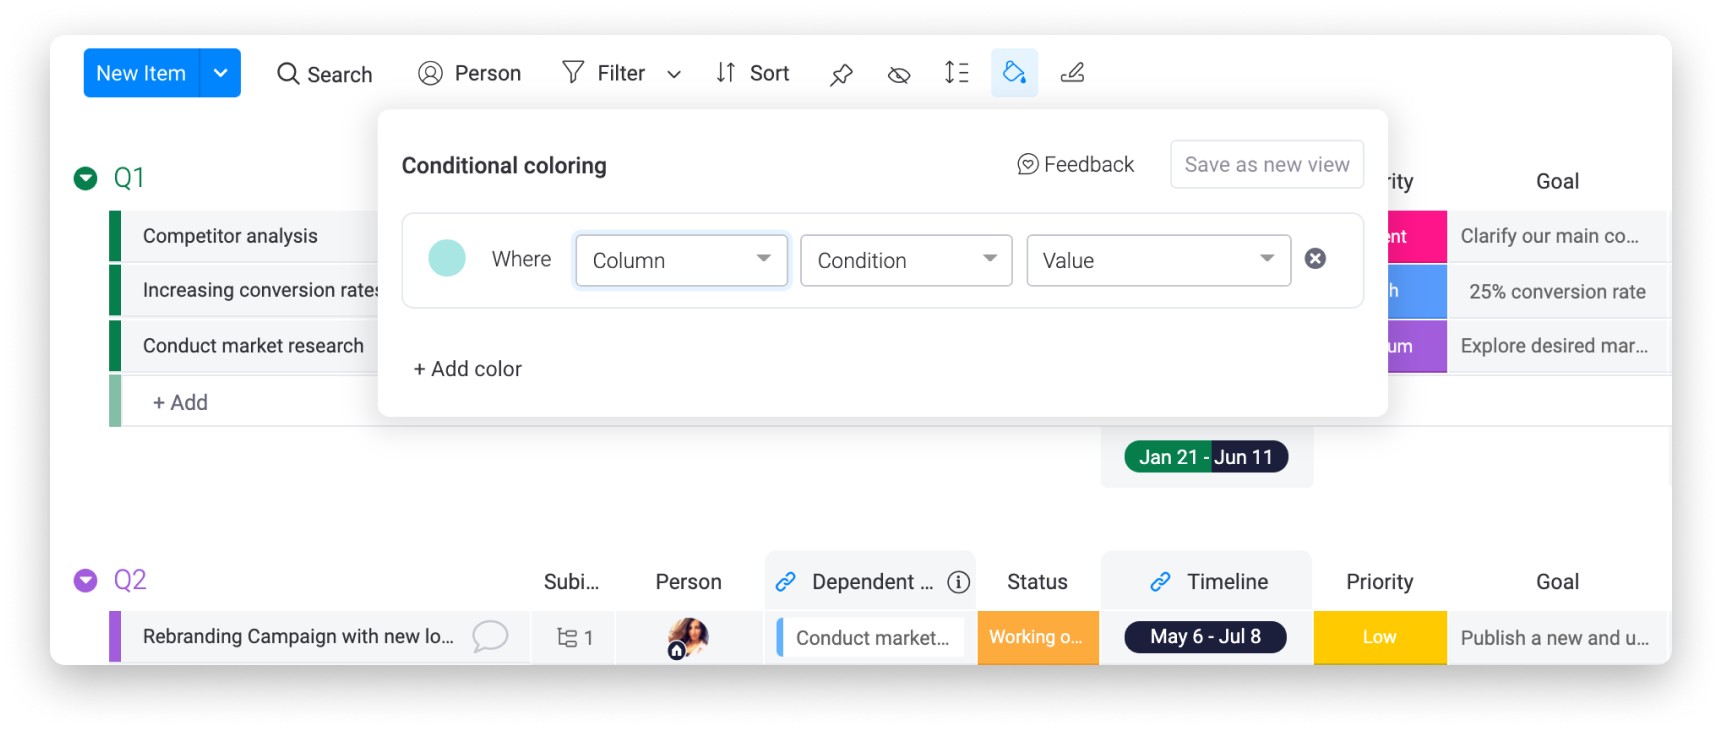
Task: Click the Feedback link
Action: 1076,164
